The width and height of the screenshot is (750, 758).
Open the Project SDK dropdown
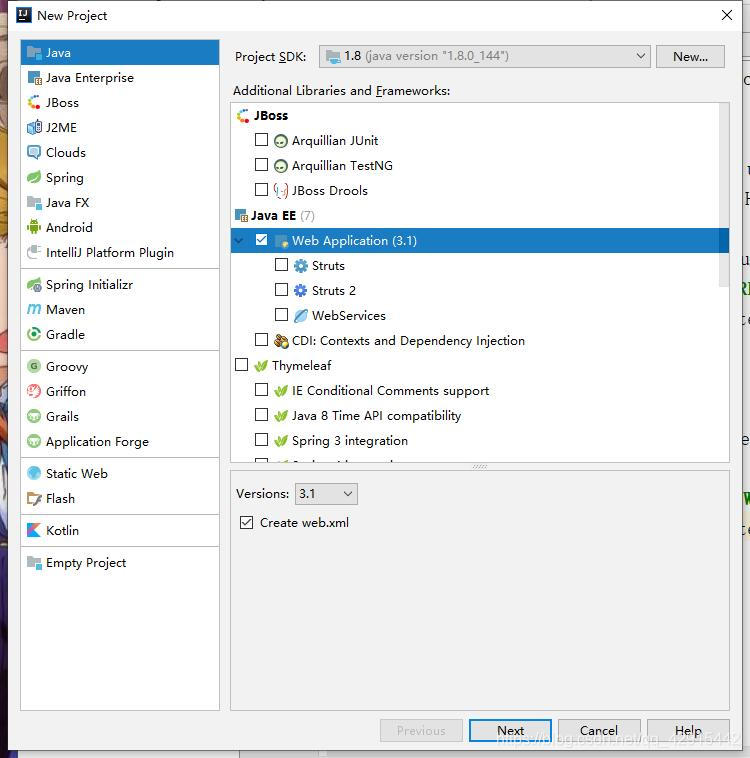[485, 56]
